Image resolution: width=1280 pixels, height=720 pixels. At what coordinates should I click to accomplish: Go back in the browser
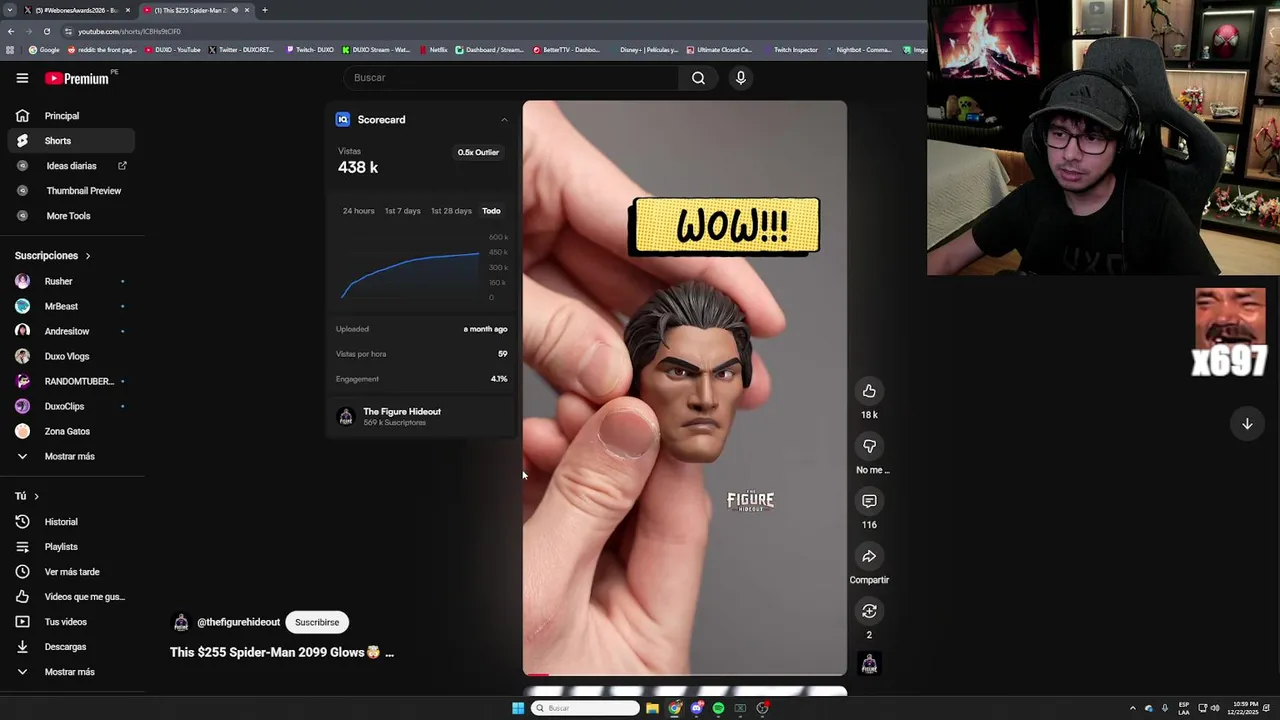pyautogui.click(x=11, y=31)
